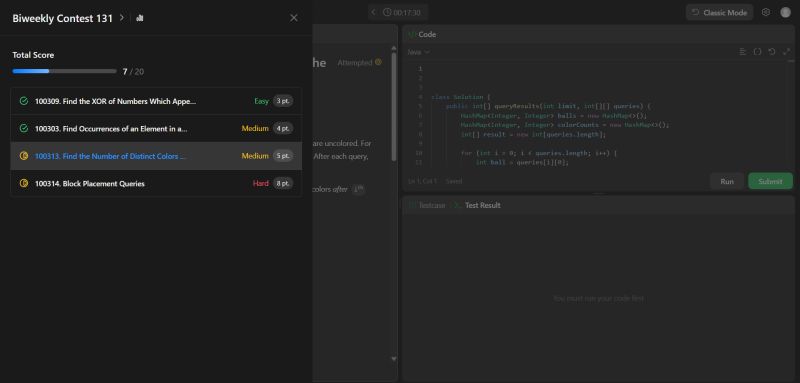The width and height of the screenshot is (800, 383).
Task: Click the format code icon in the editor
Action: point(743,52)
